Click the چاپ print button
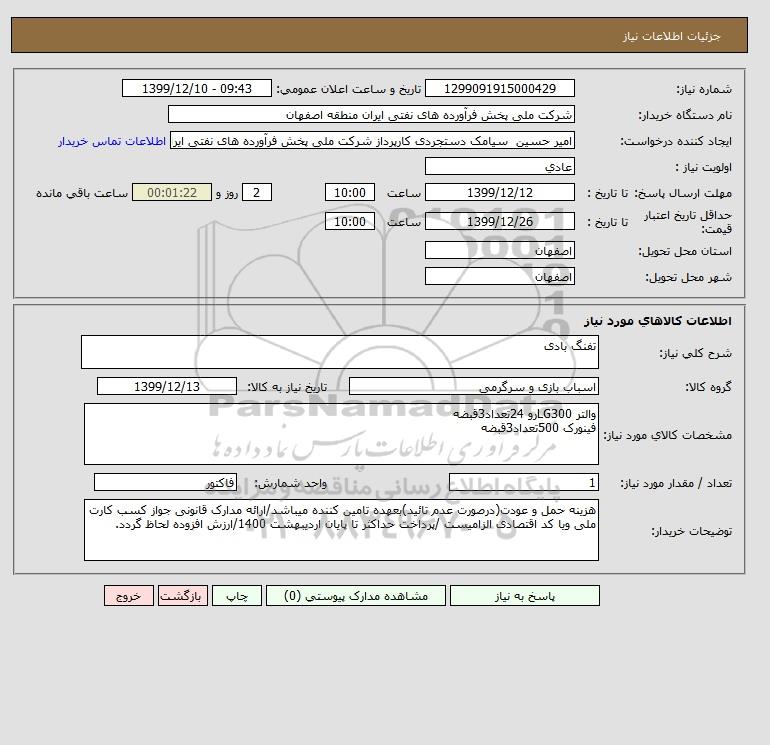 (237, 596)
